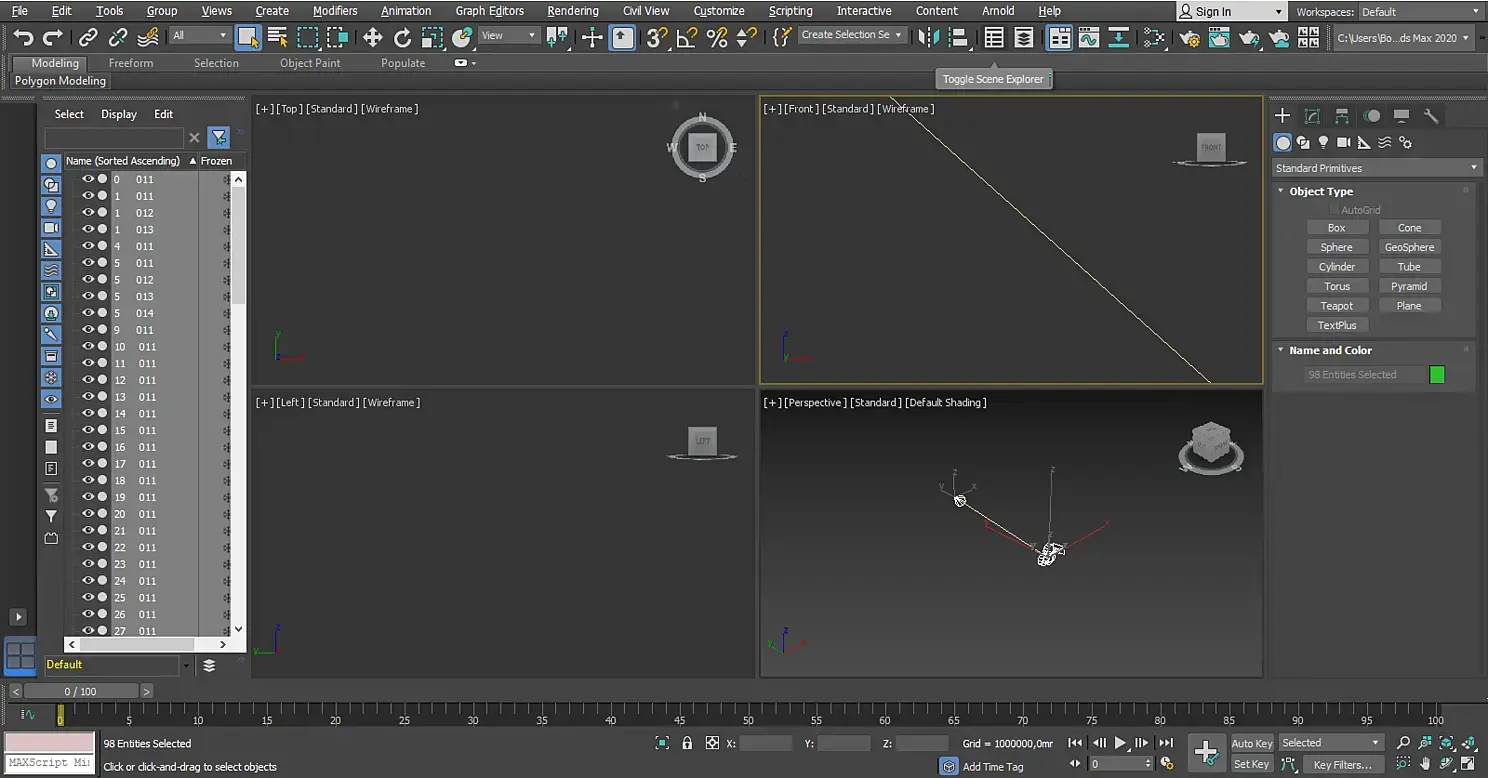Click the Teapot primitive button
1488x778 pixels.
pyautogui.click(x=1336, y=306)
